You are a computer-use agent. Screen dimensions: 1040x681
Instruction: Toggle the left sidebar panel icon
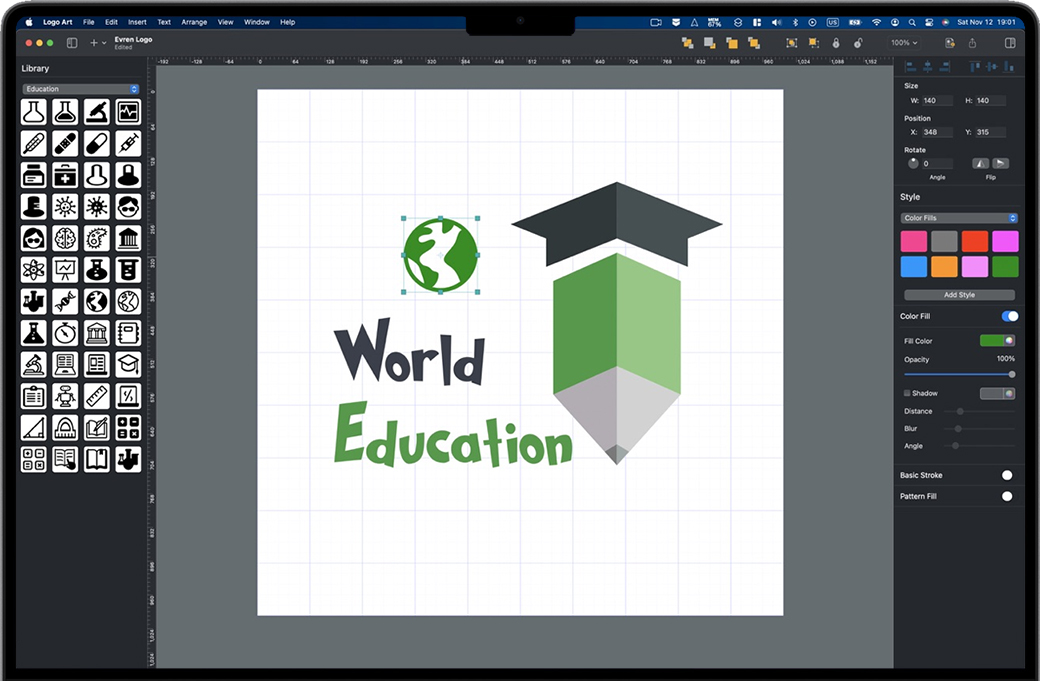(72, 43)
